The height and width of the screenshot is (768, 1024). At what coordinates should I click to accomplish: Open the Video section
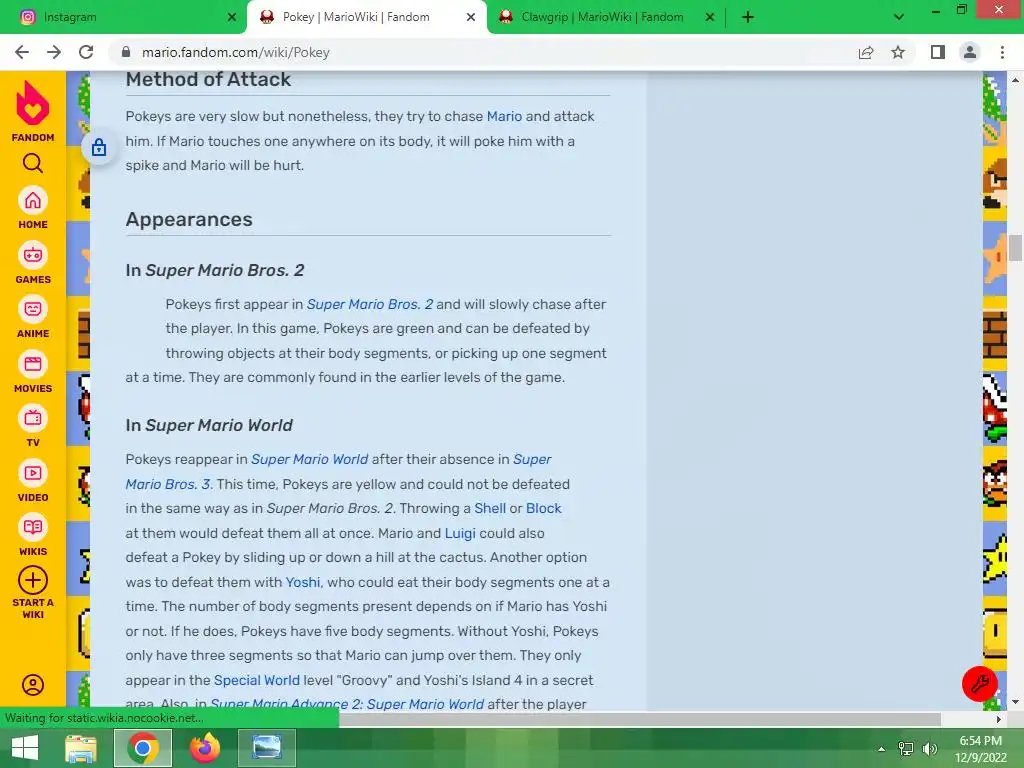[33, 481]
